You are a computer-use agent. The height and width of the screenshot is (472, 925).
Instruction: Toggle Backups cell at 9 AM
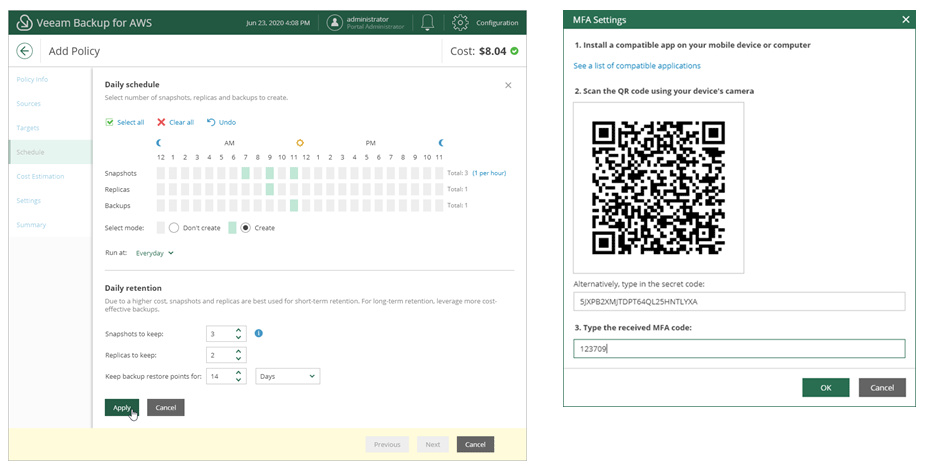[270, 205]
